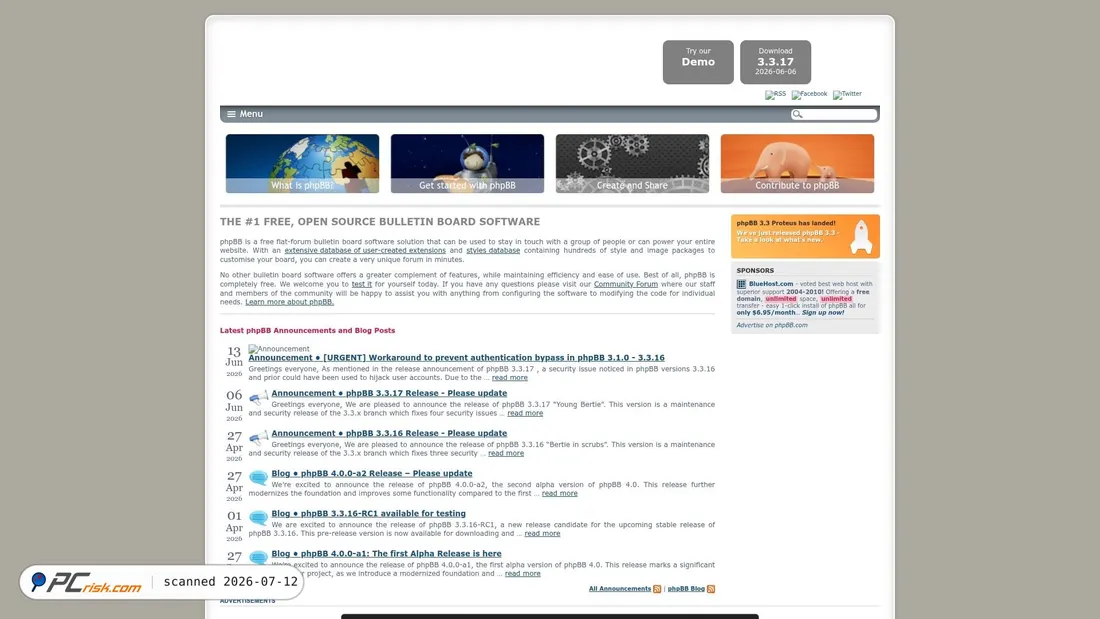Open 'Create and Share' gears banner
The height and width of the screenshot is (619, 1100).
(632, 164)
